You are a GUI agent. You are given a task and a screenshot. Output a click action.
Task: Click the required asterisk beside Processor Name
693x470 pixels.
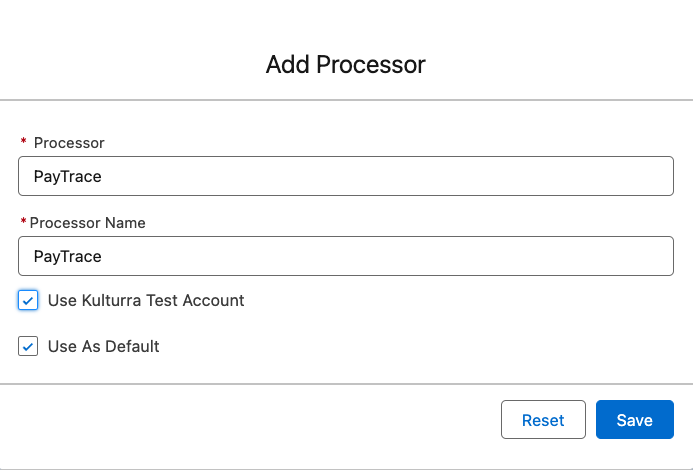(x=23, y=223)
